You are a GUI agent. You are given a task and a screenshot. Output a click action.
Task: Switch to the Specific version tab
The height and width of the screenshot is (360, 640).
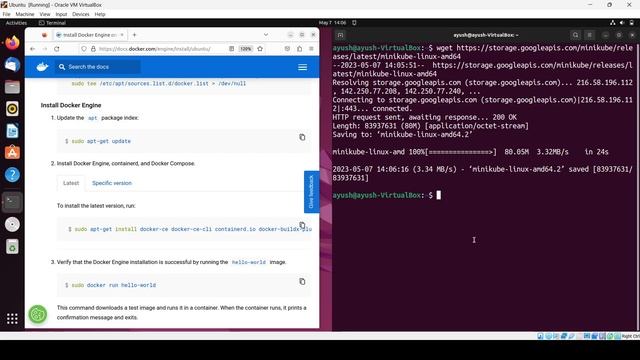112,183
